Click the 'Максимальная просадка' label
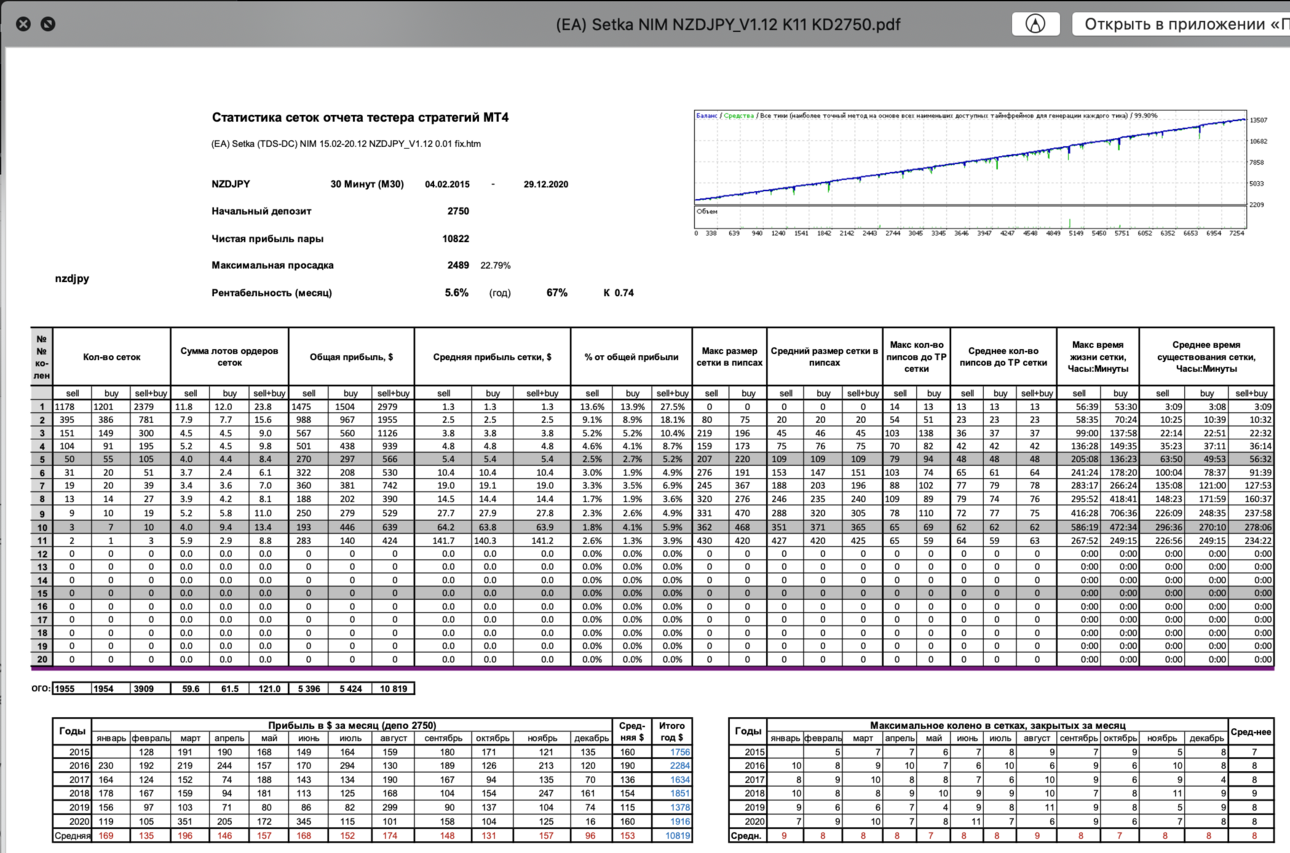Image resolution: width=1290 pixels, height=853 pixels. pyautogui.click(x=272, y=266)
